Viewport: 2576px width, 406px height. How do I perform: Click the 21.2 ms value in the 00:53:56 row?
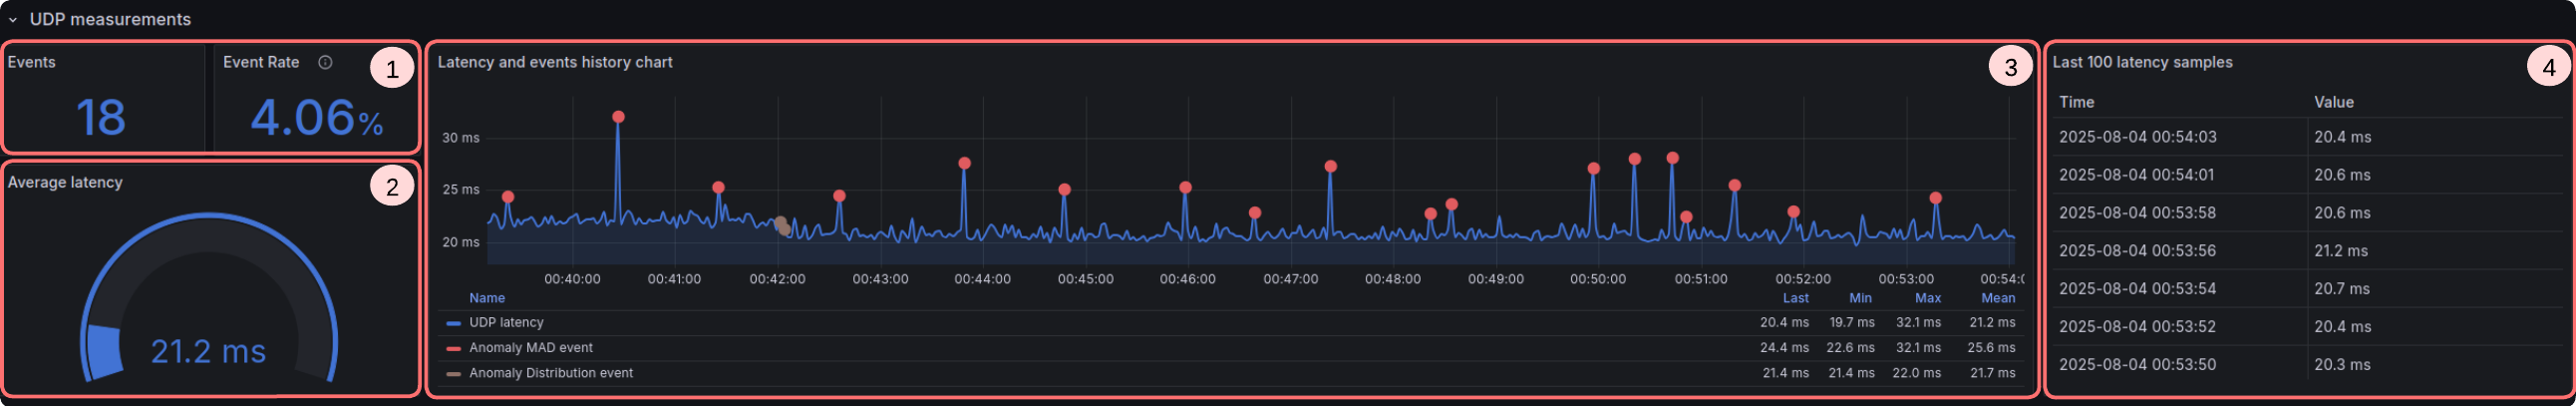2340,251
